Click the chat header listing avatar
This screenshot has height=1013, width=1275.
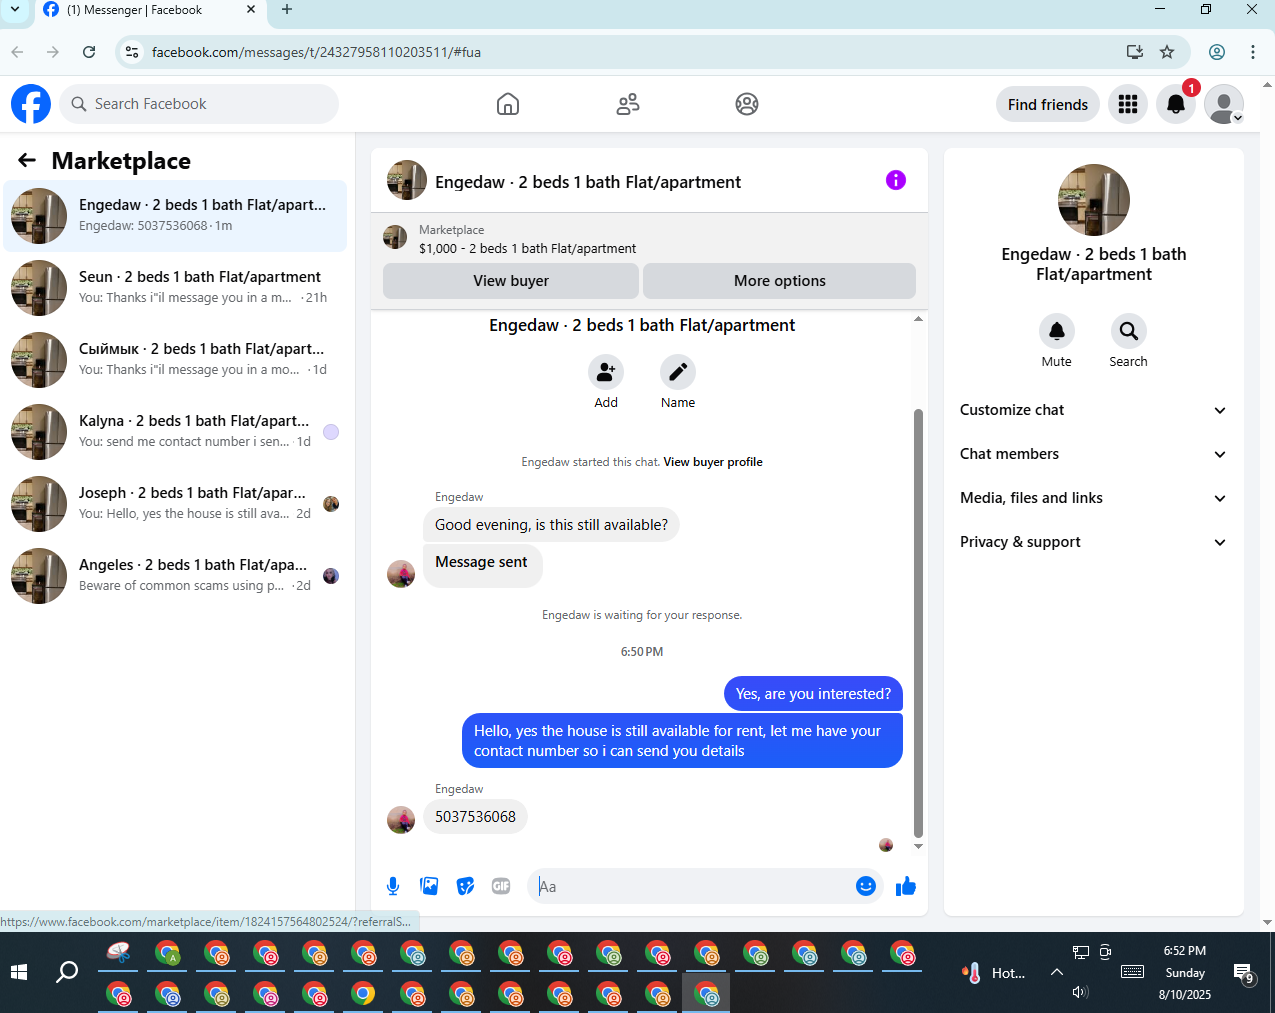[x=407, y=180]
